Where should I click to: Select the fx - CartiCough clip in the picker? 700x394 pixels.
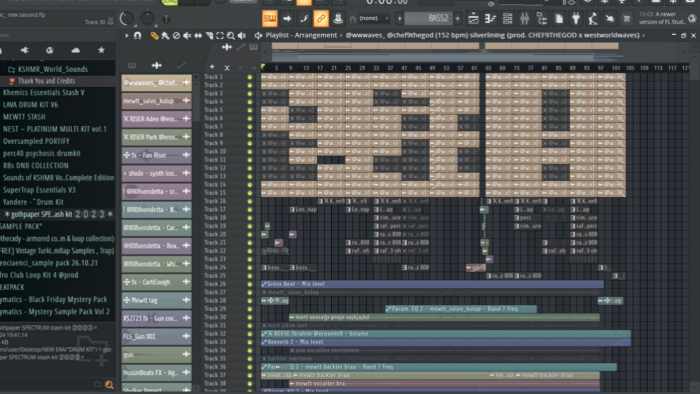coord(156,282)
